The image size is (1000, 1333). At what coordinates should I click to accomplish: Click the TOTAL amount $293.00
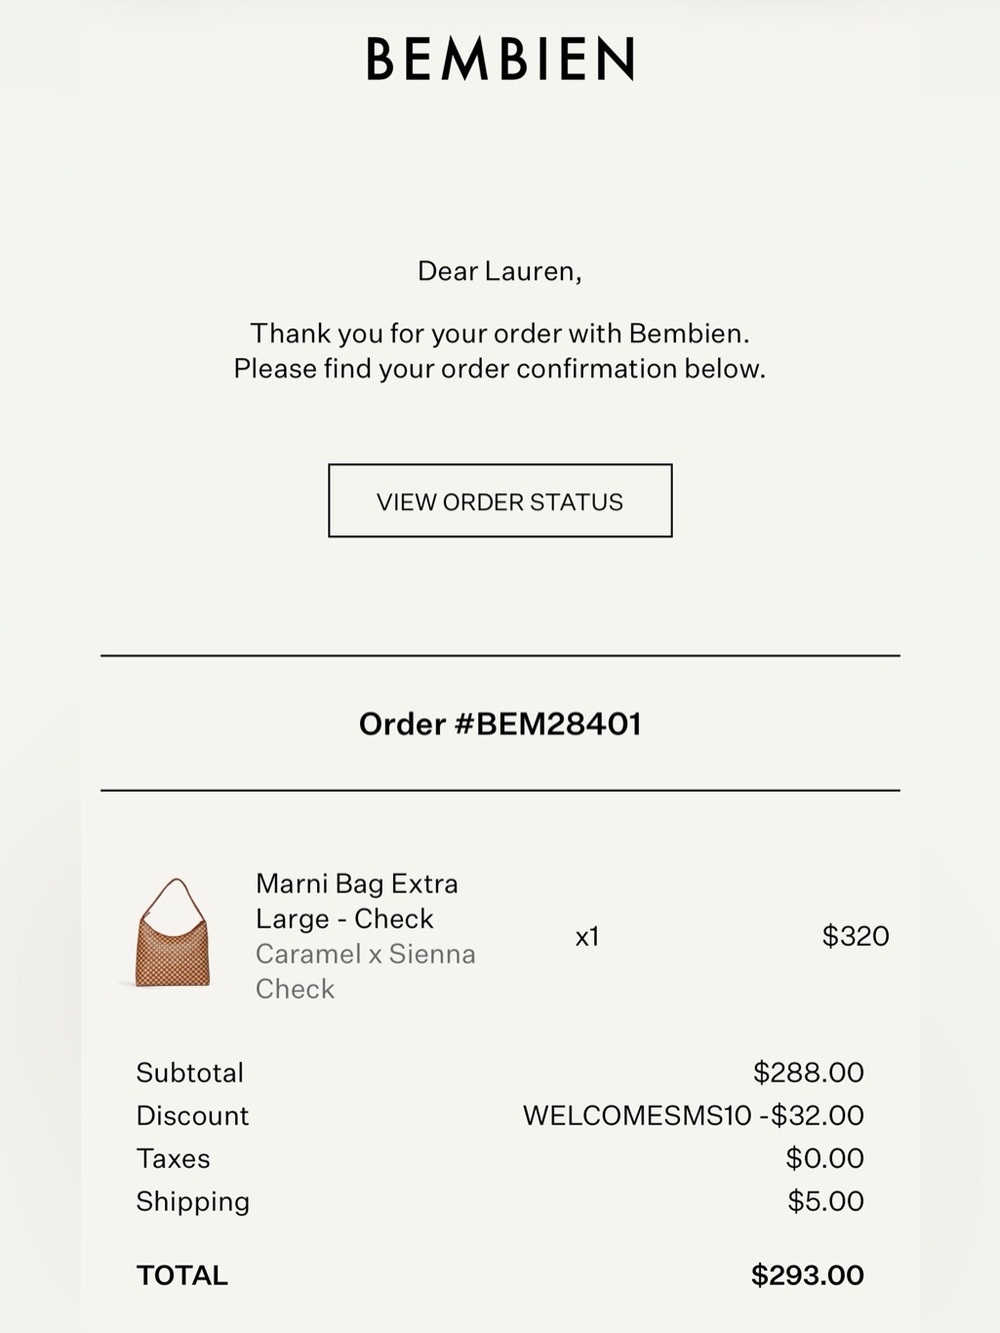coord(807,1275)
